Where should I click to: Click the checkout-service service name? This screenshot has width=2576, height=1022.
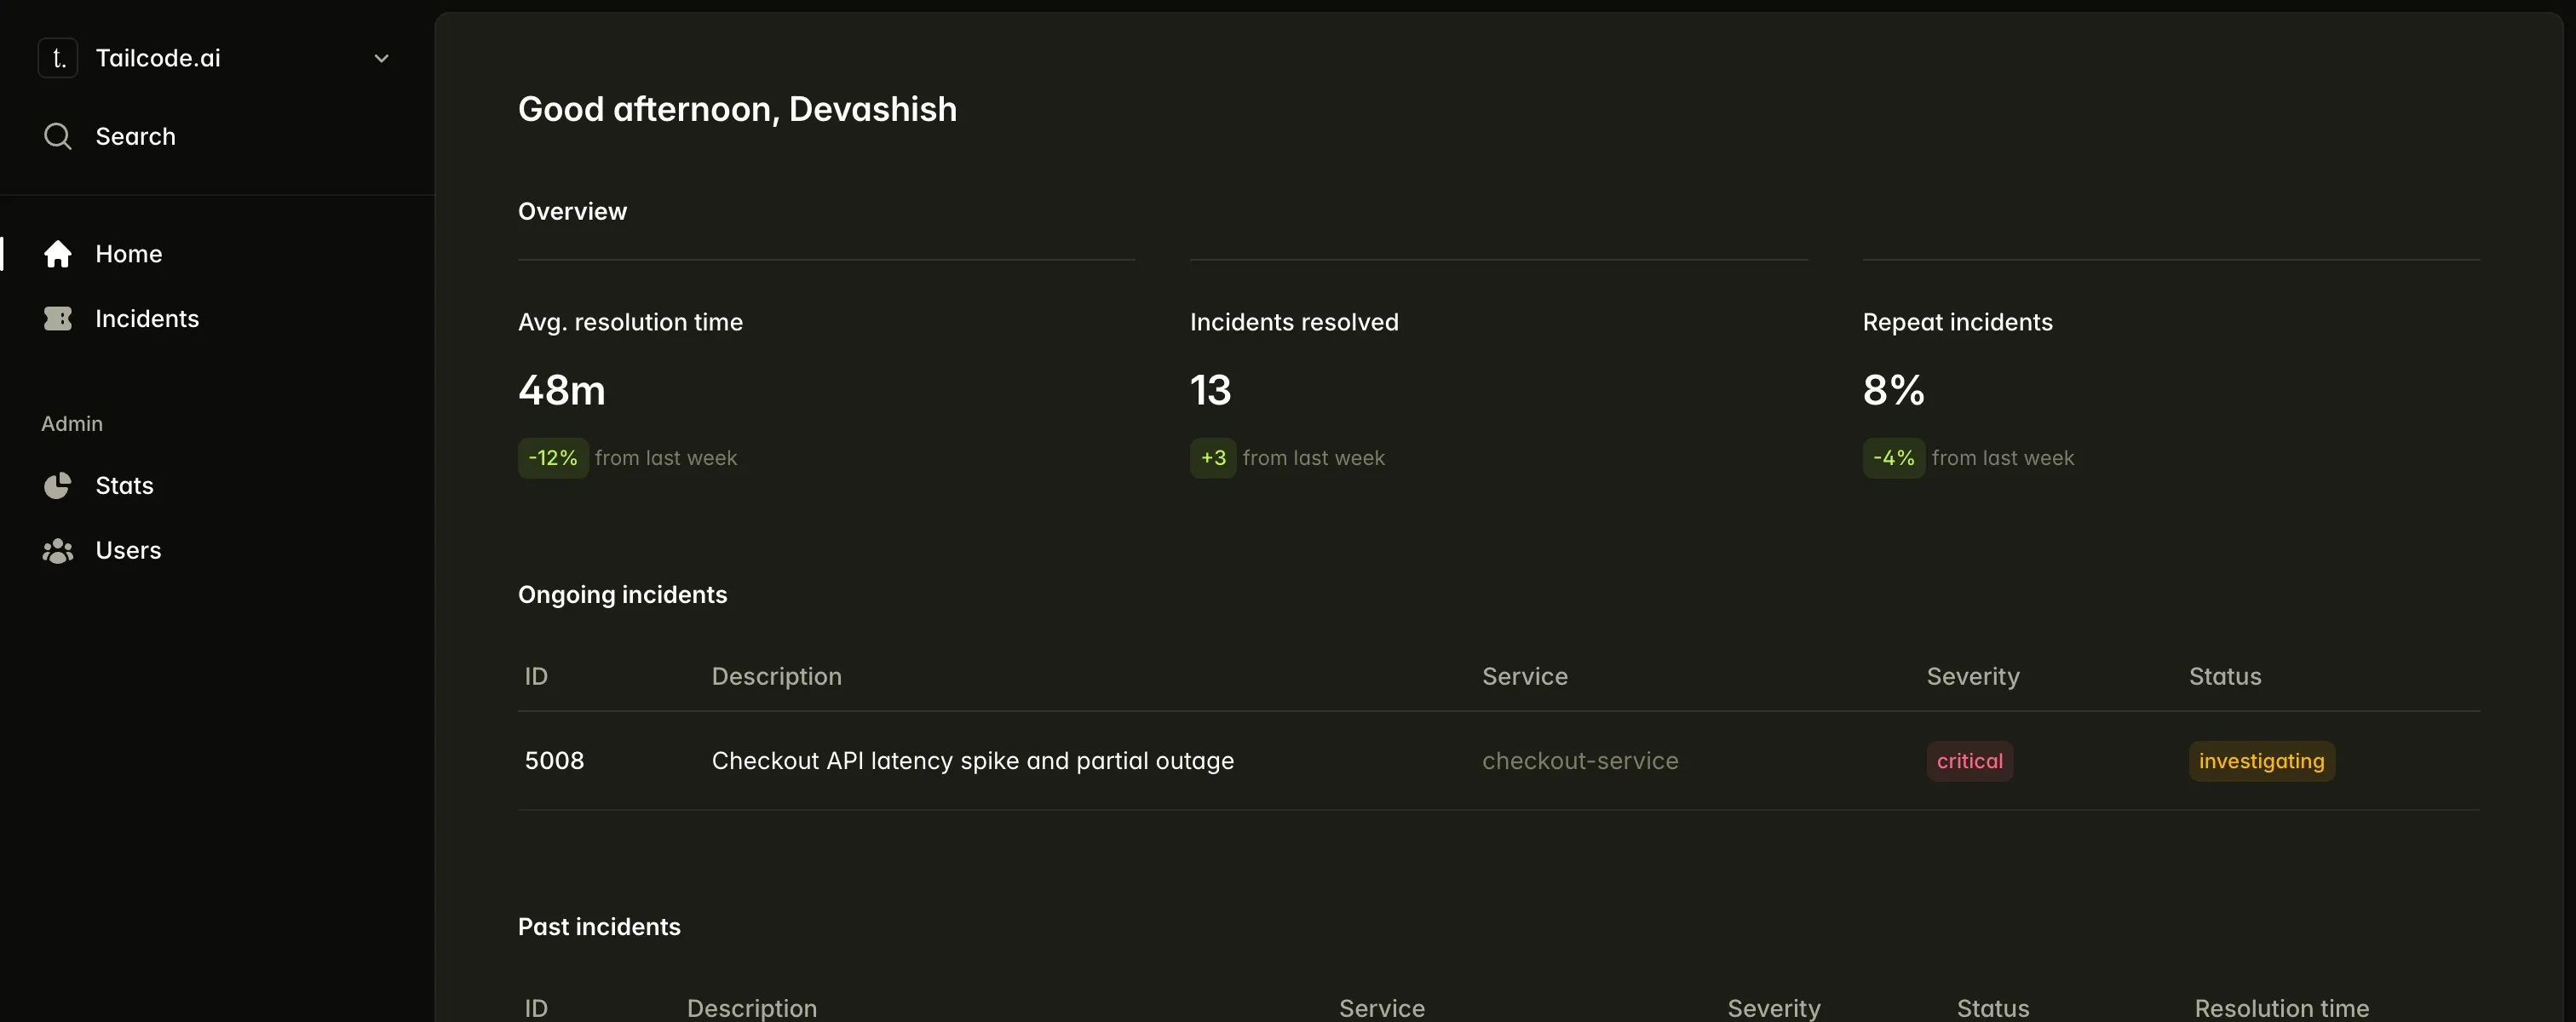coord(1579,761)
